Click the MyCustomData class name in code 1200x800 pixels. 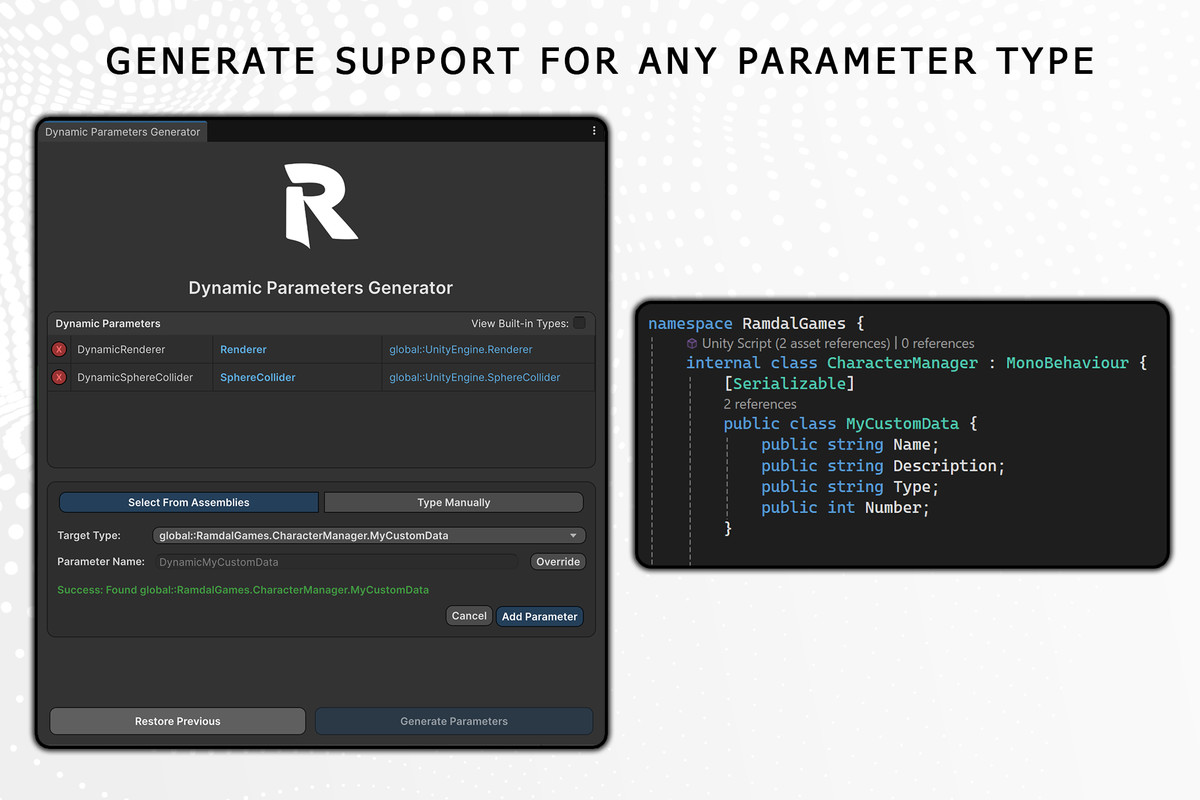click(x=902, y=424)
